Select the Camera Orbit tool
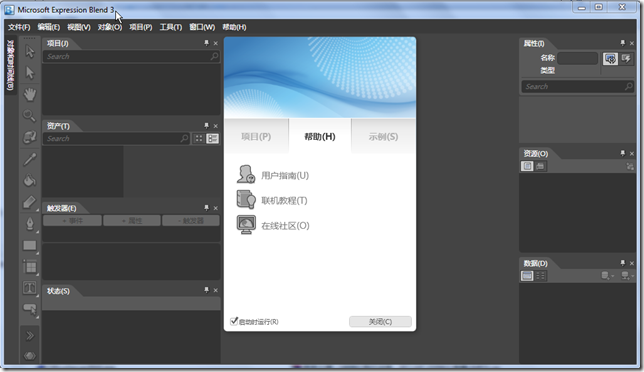The height and width of the screenshot is (372, 644). 30,137
